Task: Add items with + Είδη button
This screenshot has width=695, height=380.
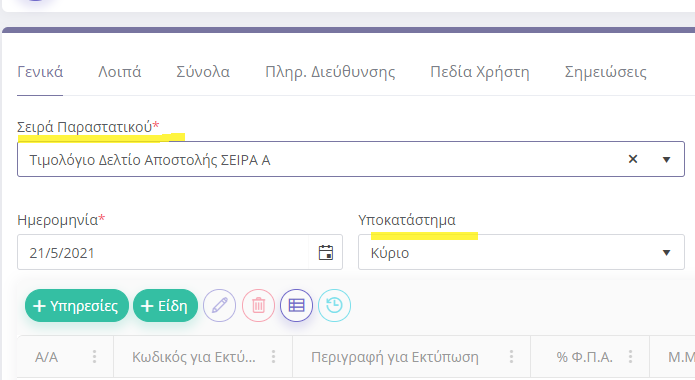Action: click(165, 306)
